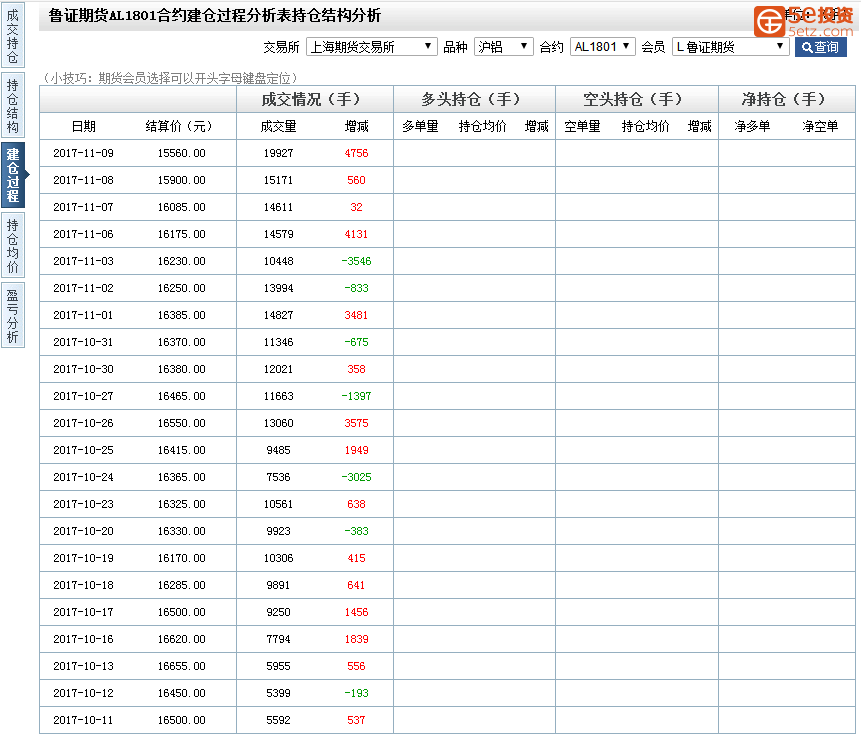Click the 多单量 column header
The width and height of the screenshot is (861, 734).
420,126
